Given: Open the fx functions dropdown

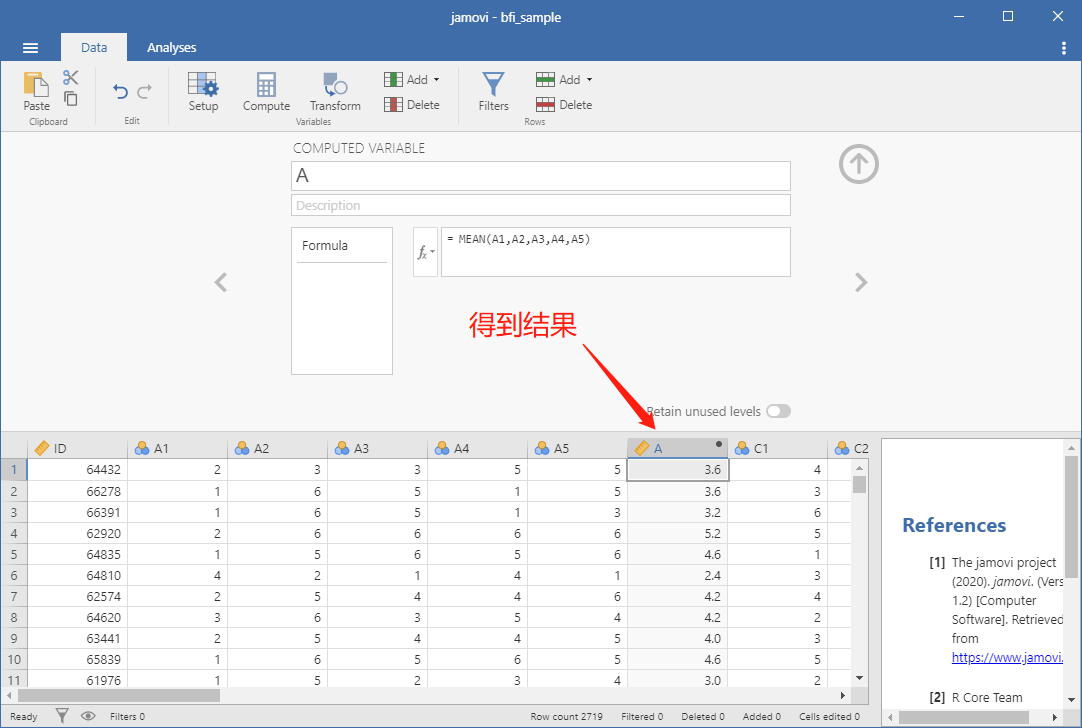Looking at the screenshot, I should (x=425, y=253).
